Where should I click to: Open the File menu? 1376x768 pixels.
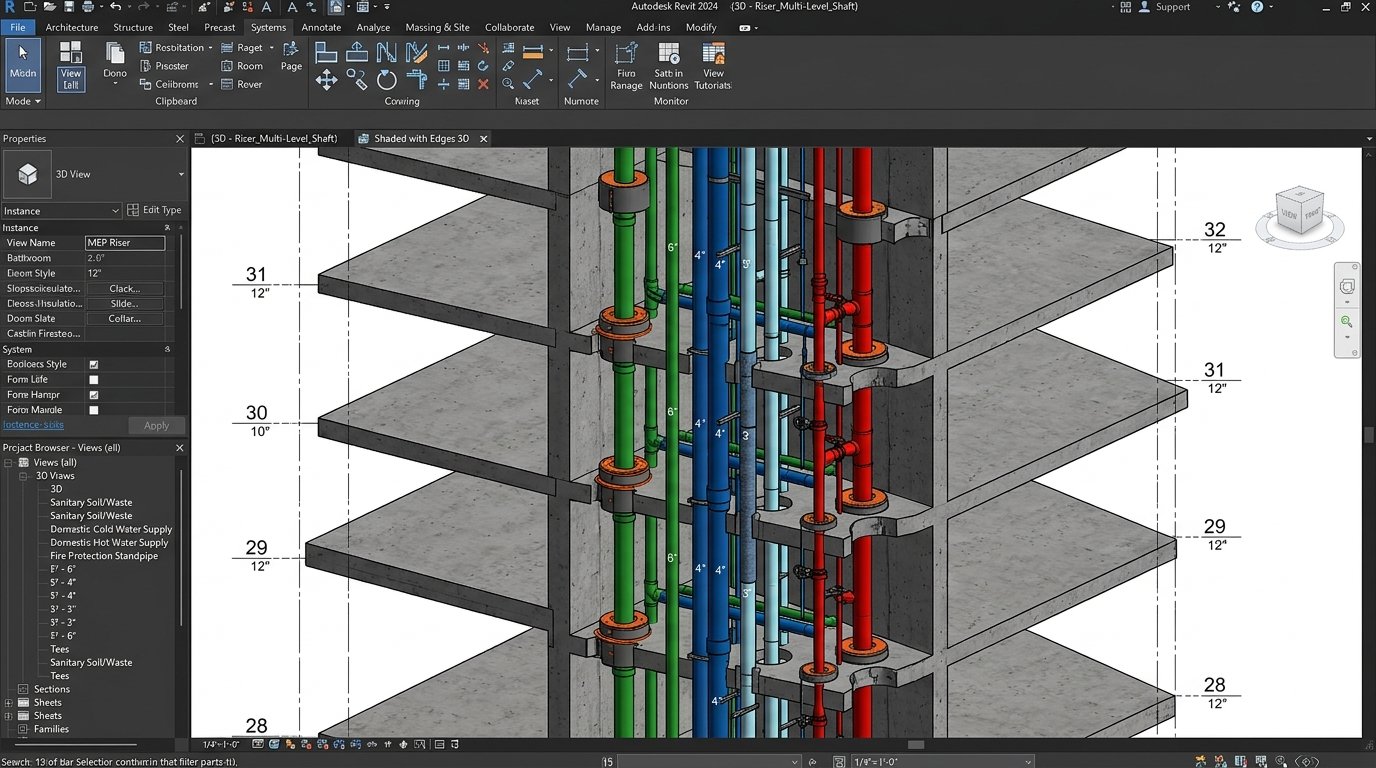point(18,27)
